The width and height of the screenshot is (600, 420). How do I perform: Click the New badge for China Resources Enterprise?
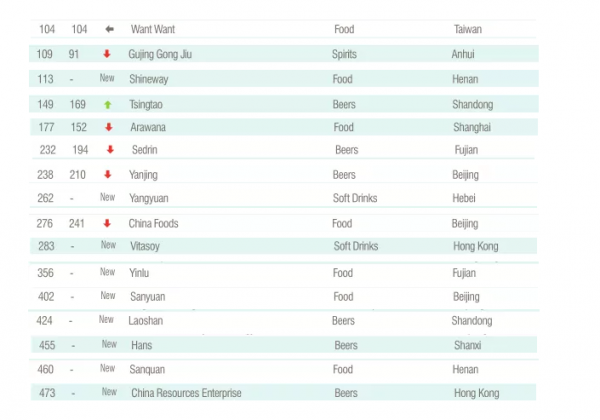(109, 393)
